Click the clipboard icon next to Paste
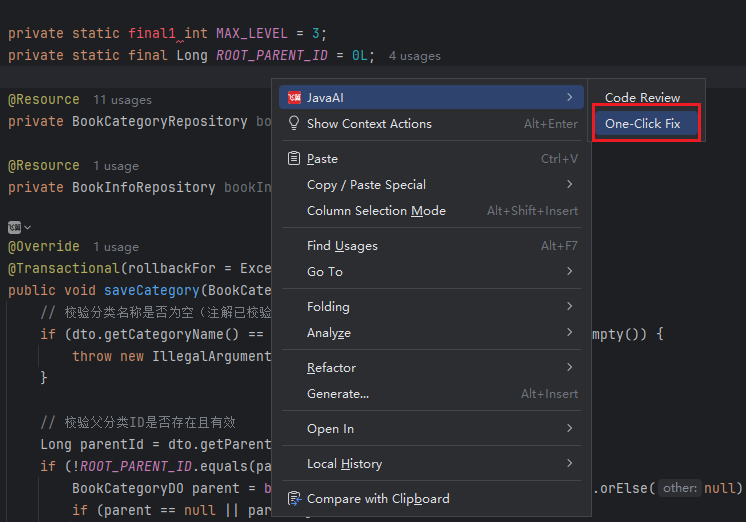The width and height of the screenshot is (746, 522). click(x=294, y=158)
